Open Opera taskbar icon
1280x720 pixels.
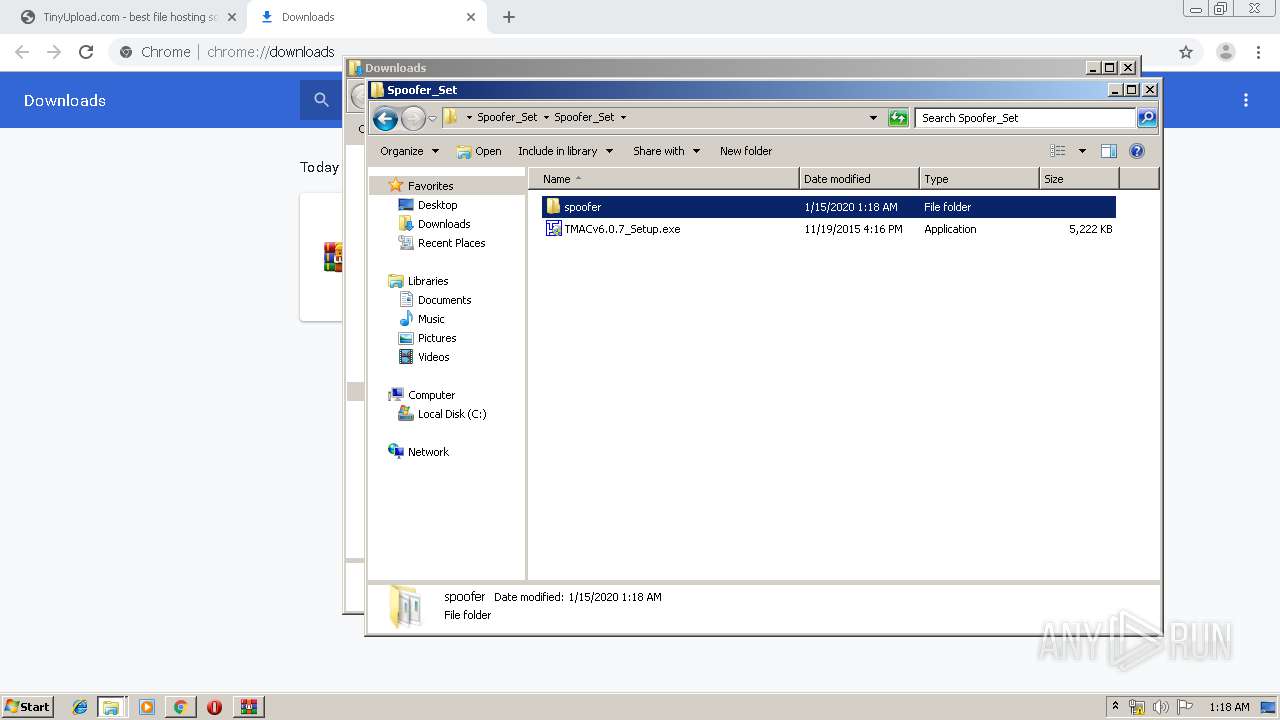[x=214, y=707]
